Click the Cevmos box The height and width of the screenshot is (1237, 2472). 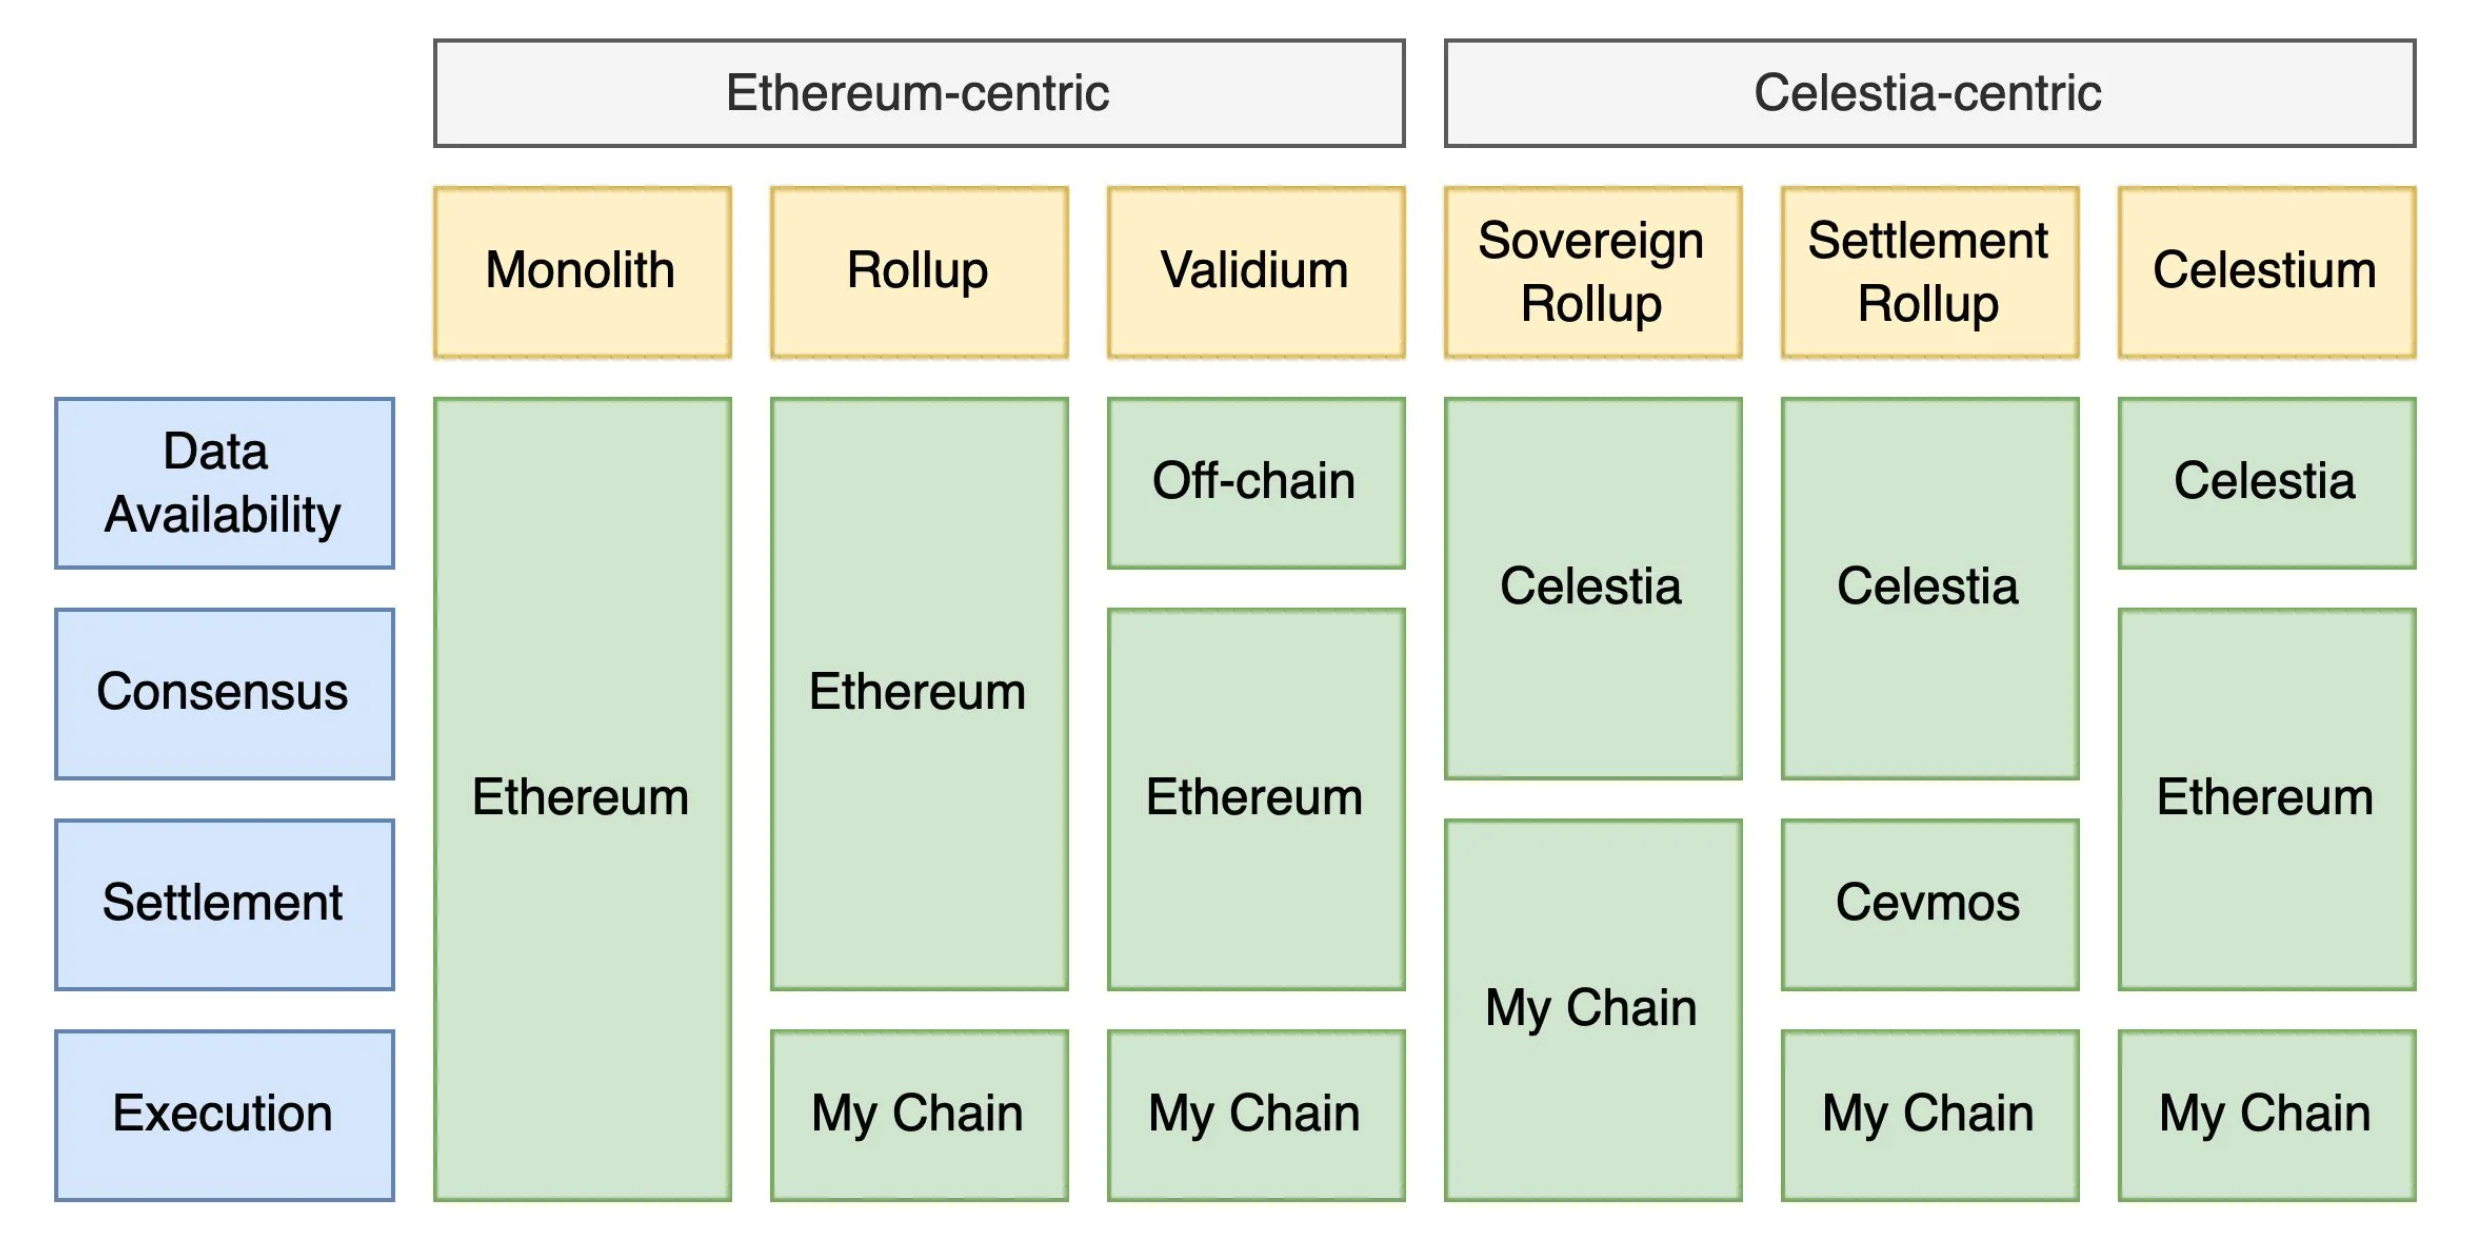[1930, 905]
